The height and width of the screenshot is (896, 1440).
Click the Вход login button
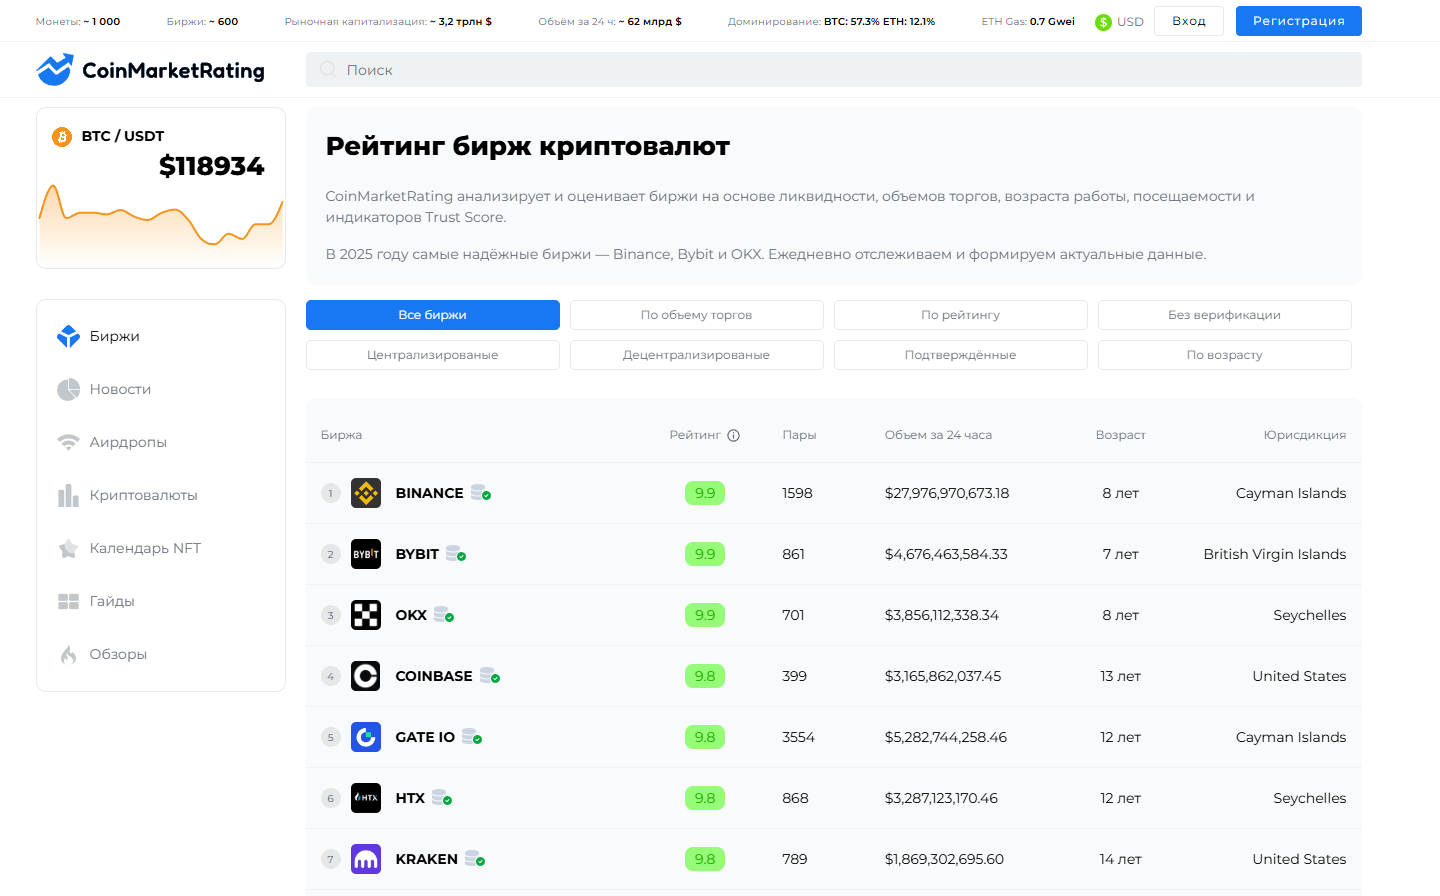coord(1189,21)
